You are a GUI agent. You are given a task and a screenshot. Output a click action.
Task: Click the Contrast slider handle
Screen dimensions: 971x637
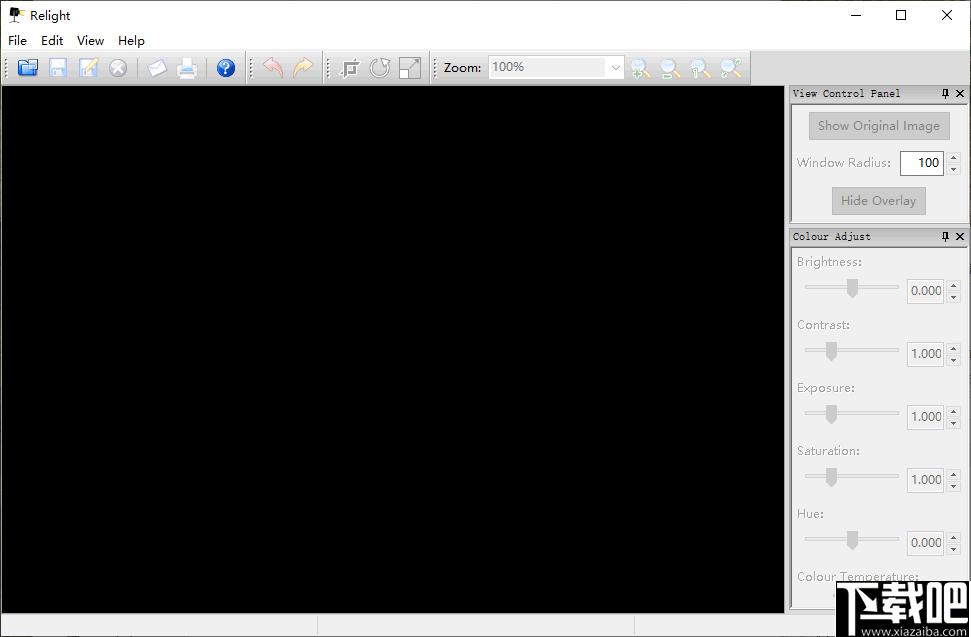[x=832, y=351]
